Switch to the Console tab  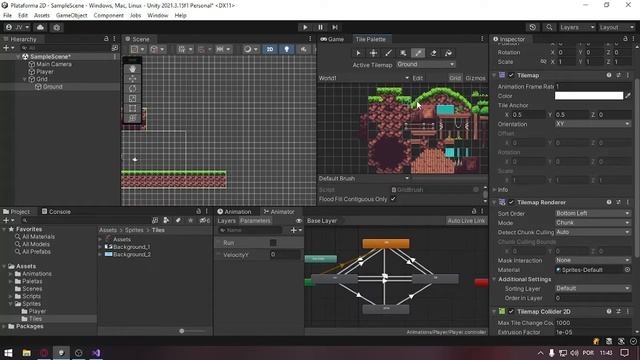(x=56, y=211)
